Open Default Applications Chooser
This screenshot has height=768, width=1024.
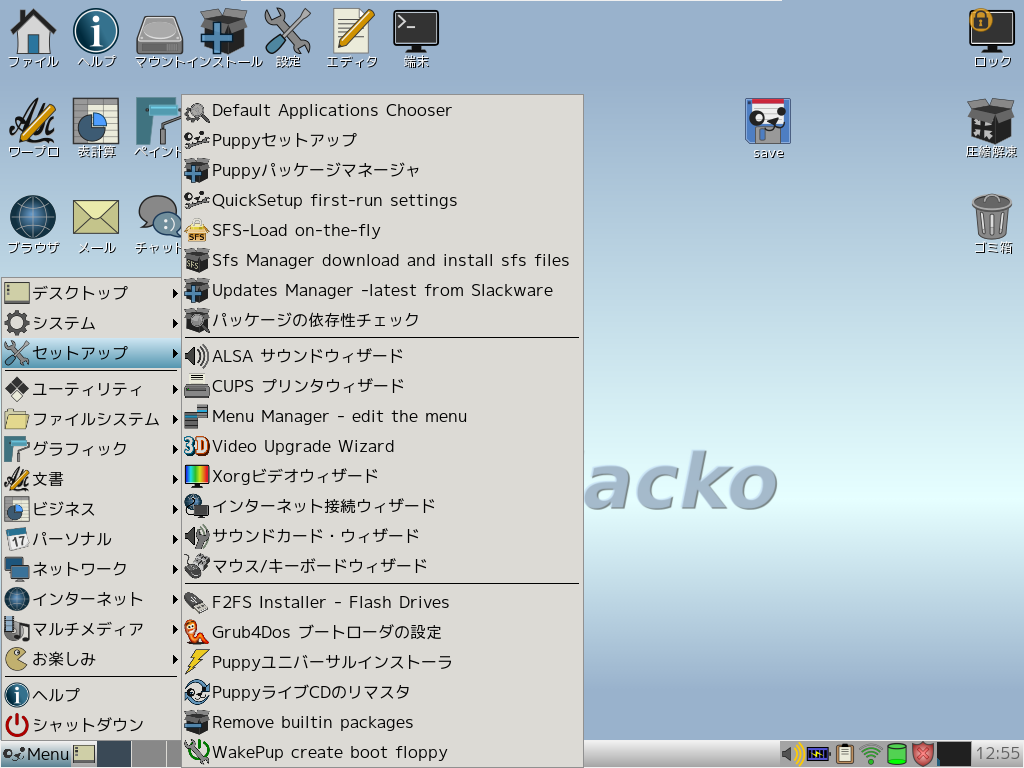click(382, 111)
